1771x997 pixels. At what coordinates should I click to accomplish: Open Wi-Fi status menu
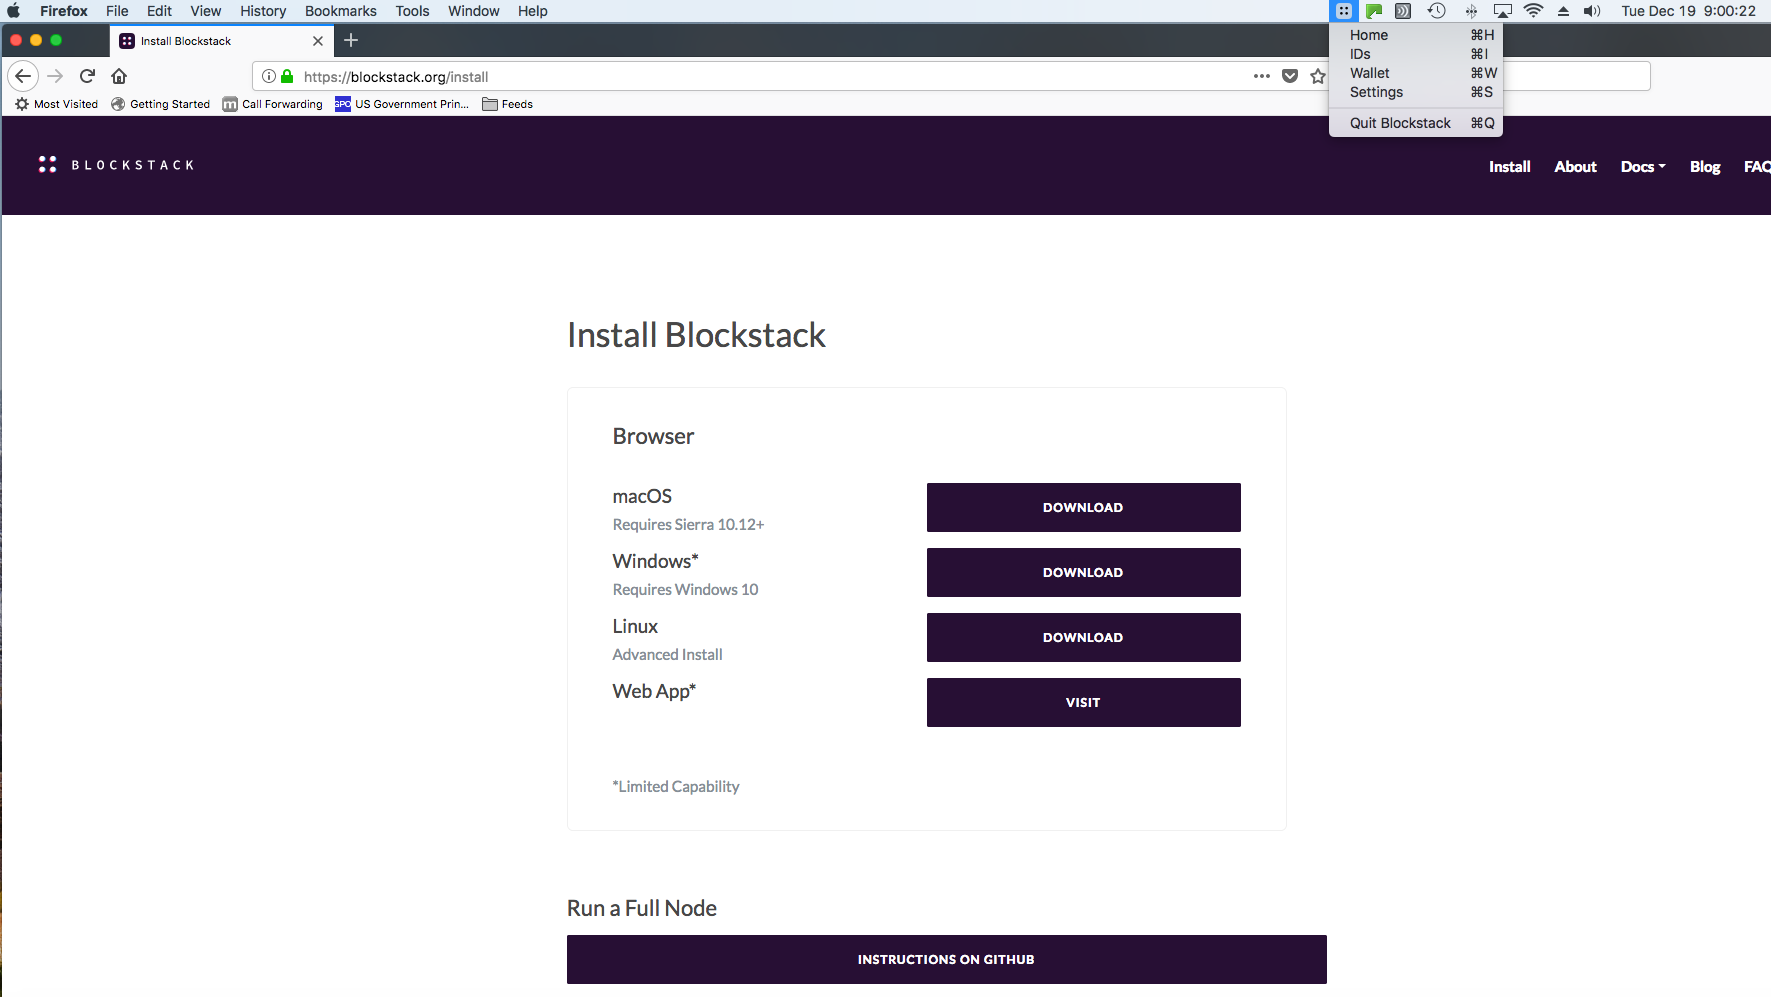click(1533, 11)
